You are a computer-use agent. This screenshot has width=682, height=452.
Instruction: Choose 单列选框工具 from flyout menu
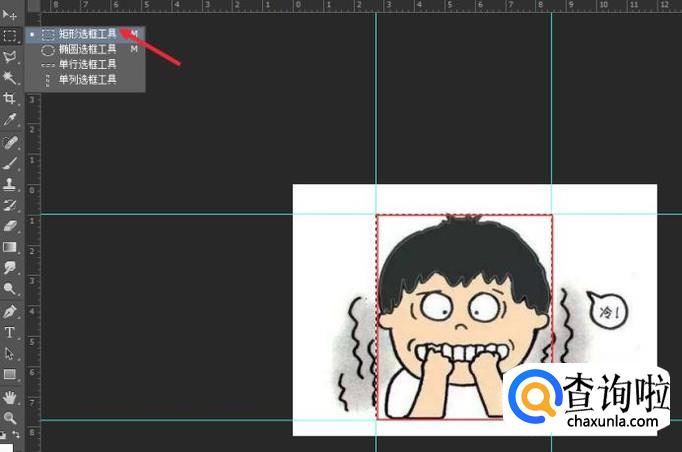[85, 80]
